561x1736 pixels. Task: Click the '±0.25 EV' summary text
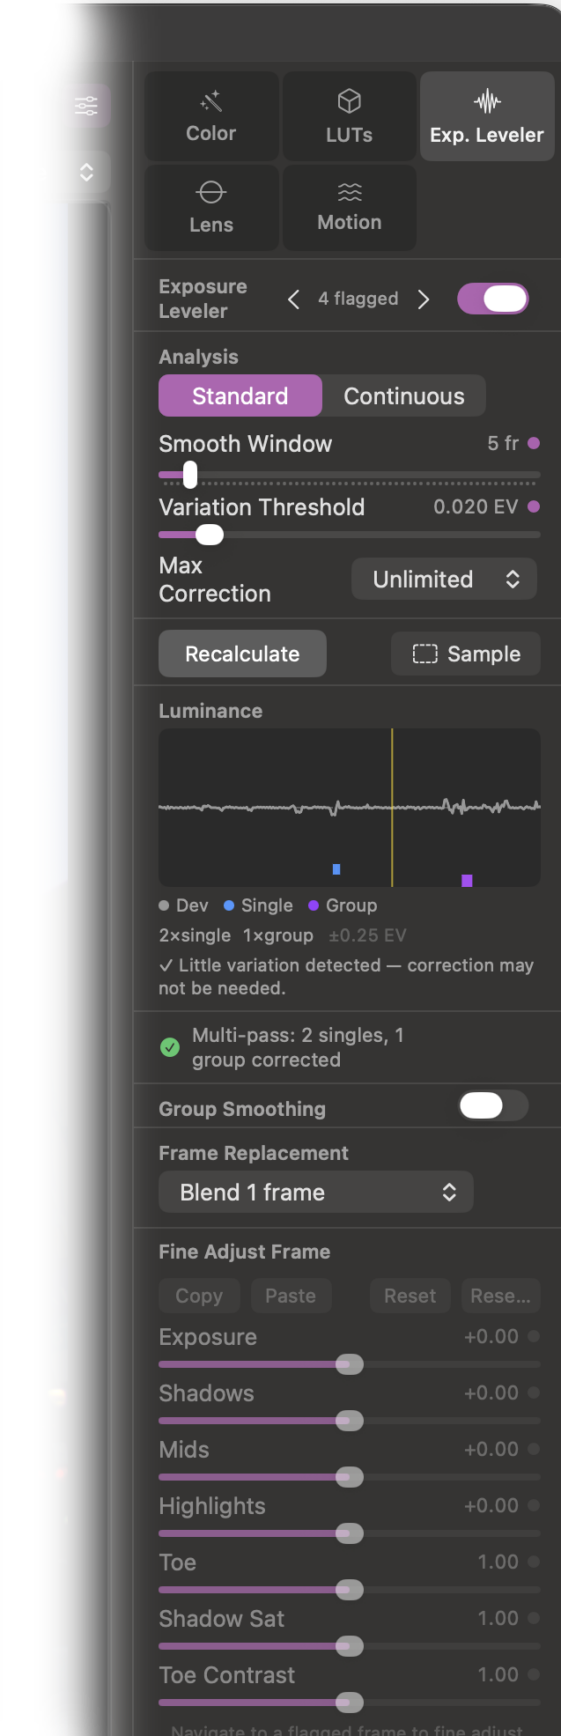pos(367,935)
